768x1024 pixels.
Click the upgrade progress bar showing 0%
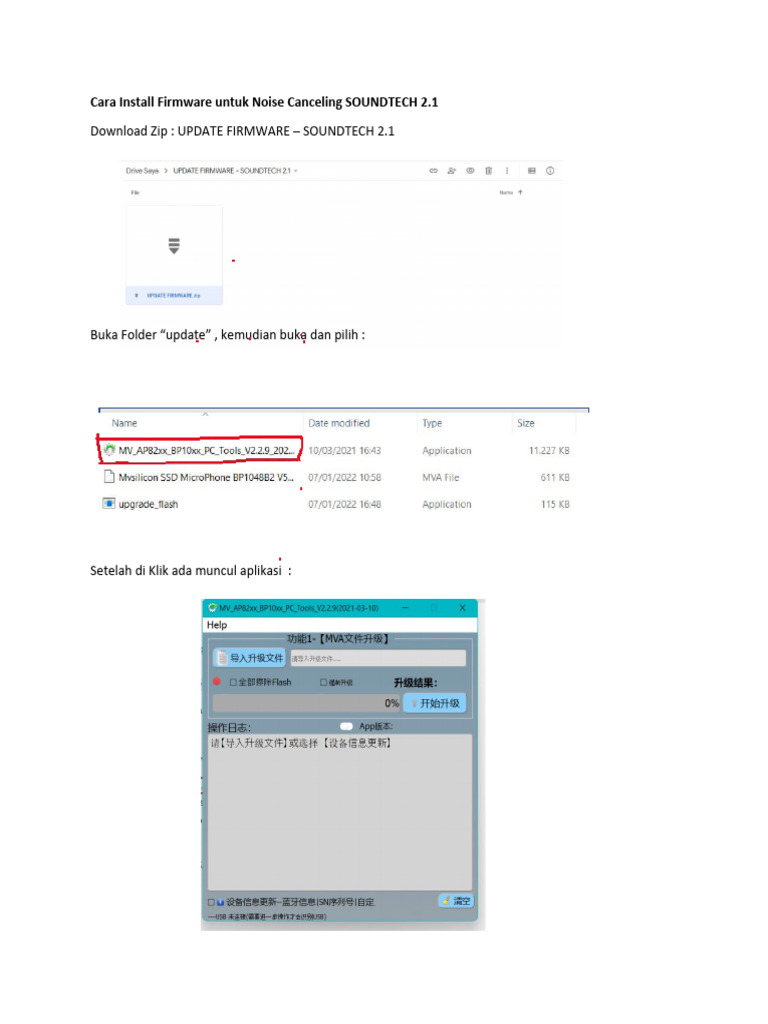pos(306,703)
